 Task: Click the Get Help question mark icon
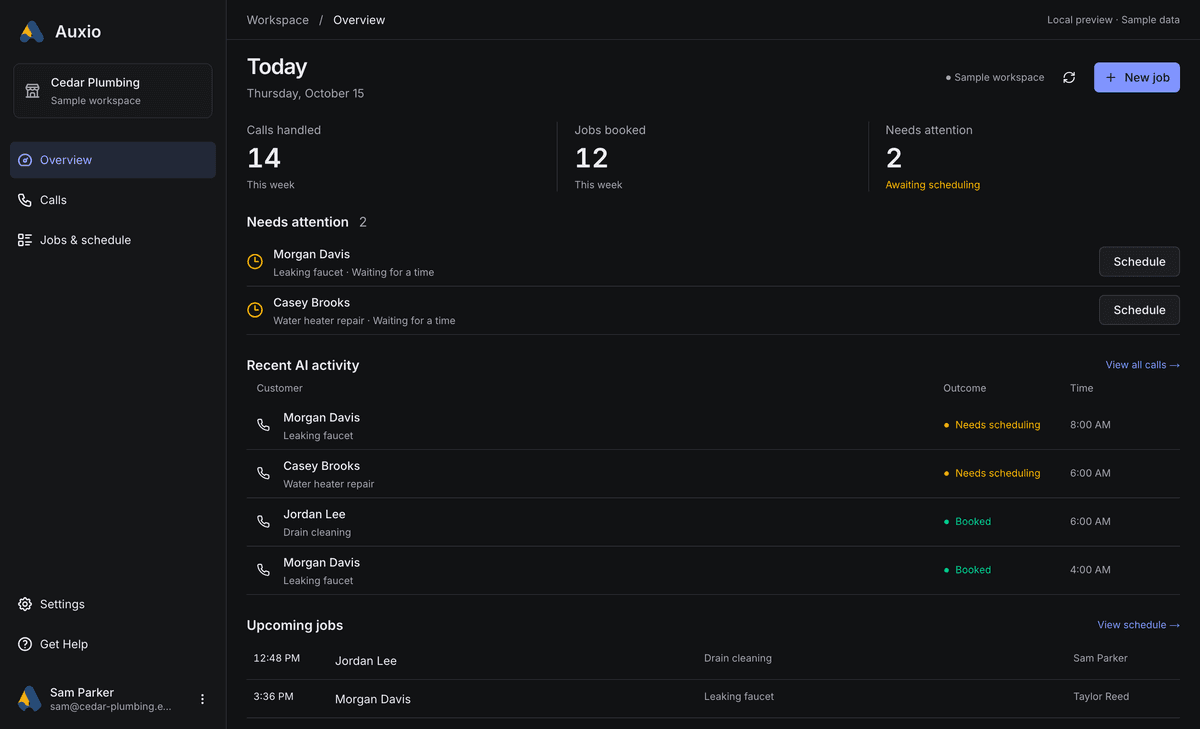pos(25,644)
